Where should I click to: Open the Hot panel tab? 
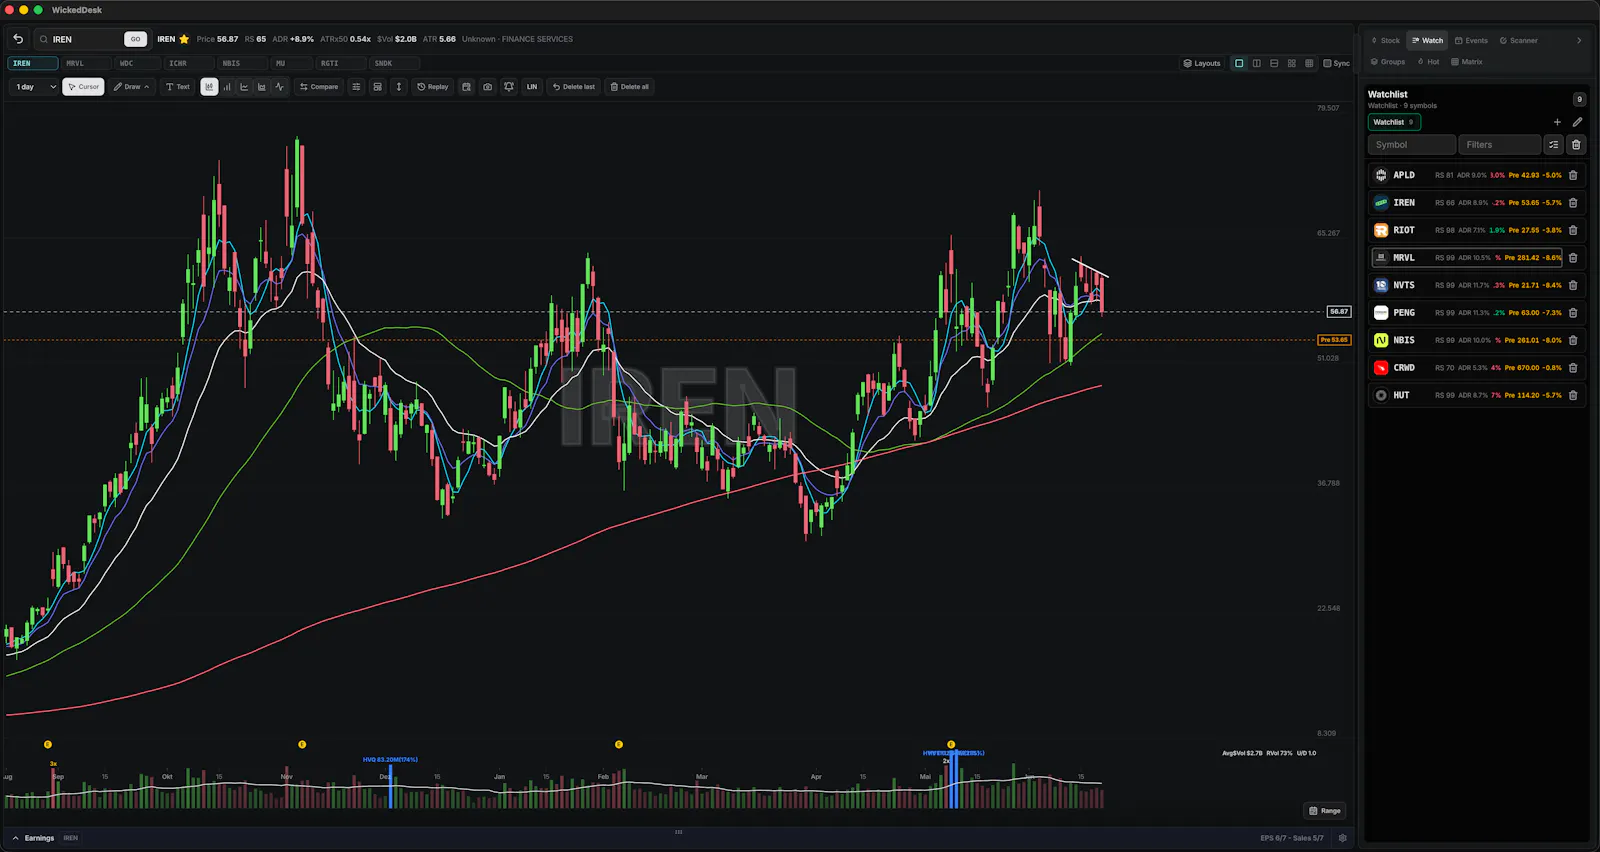click(x=1429, y=62)
